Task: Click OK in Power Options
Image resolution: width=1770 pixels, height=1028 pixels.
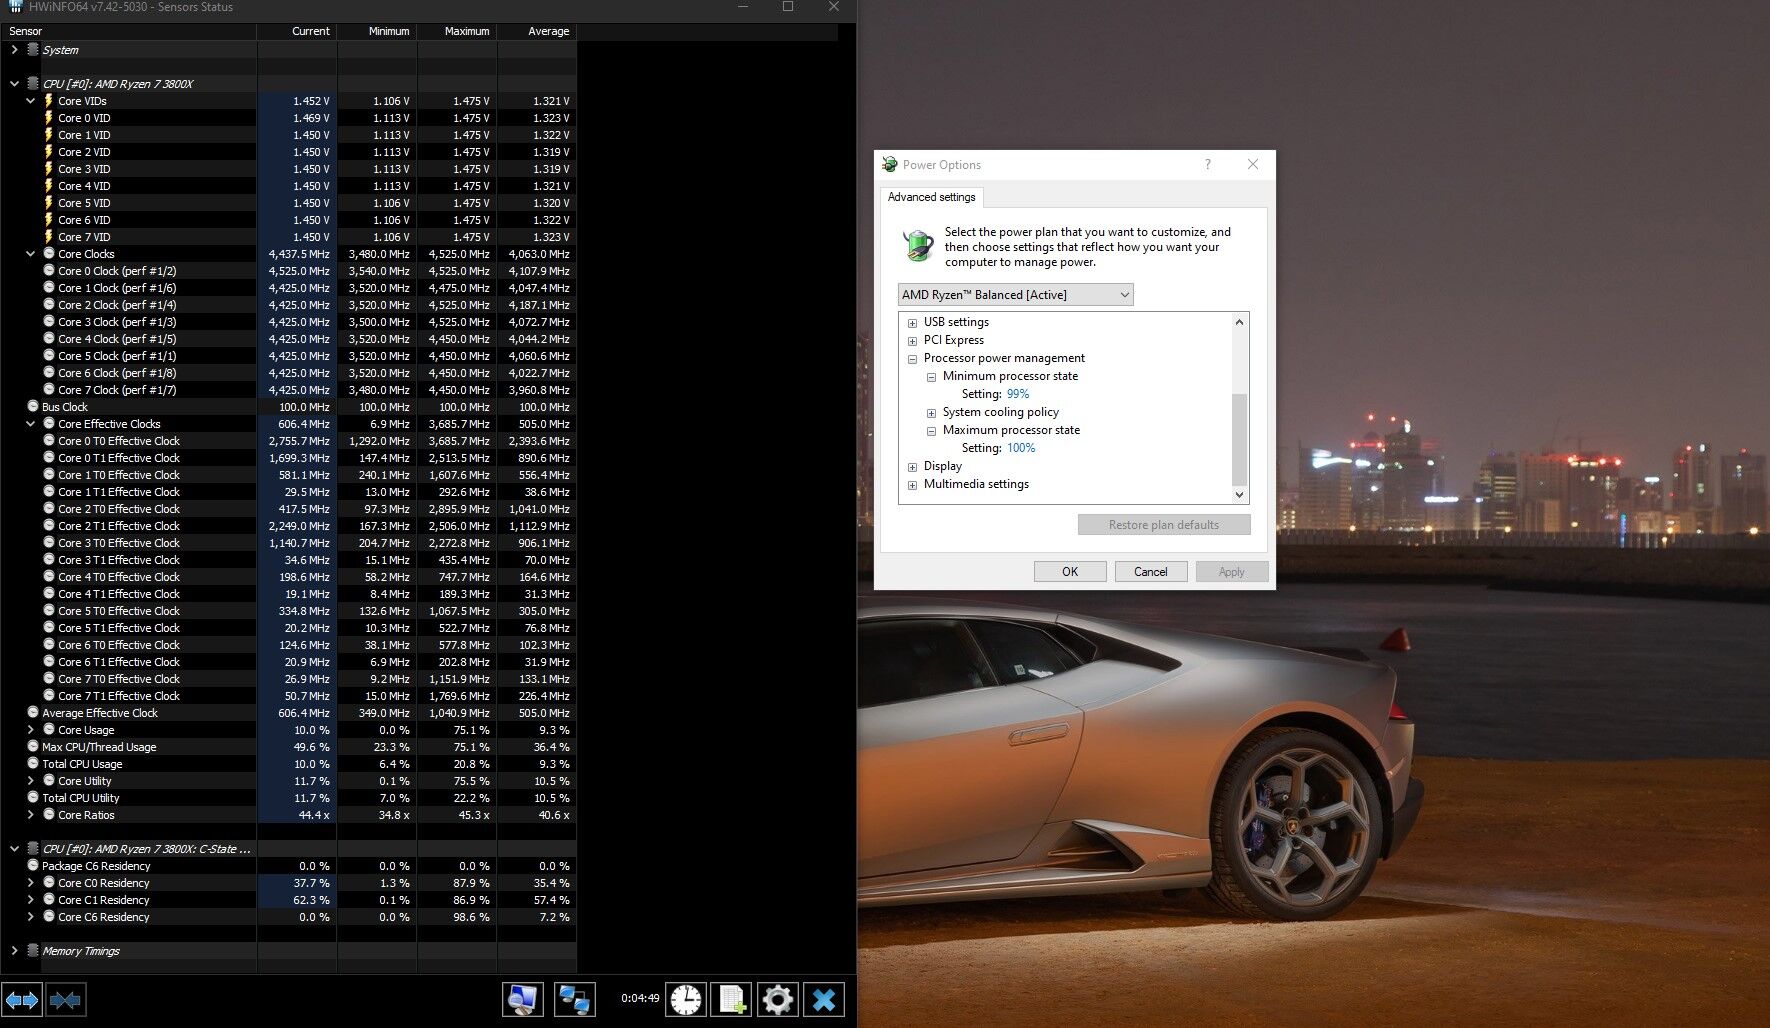Action: tap(1070, 572)
